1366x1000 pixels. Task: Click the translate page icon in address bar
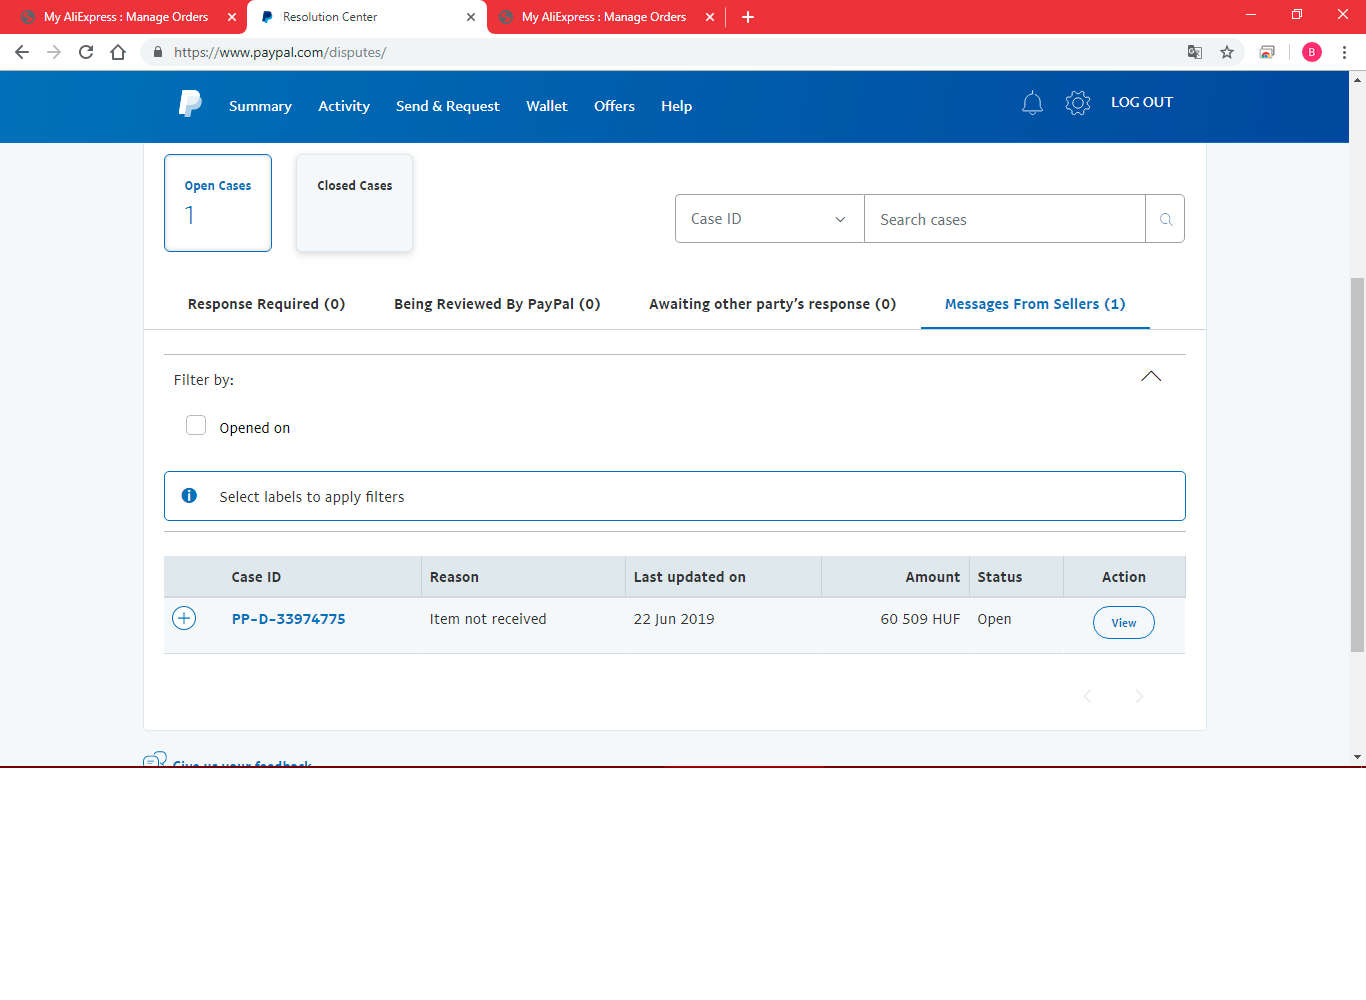point(1194,52)
